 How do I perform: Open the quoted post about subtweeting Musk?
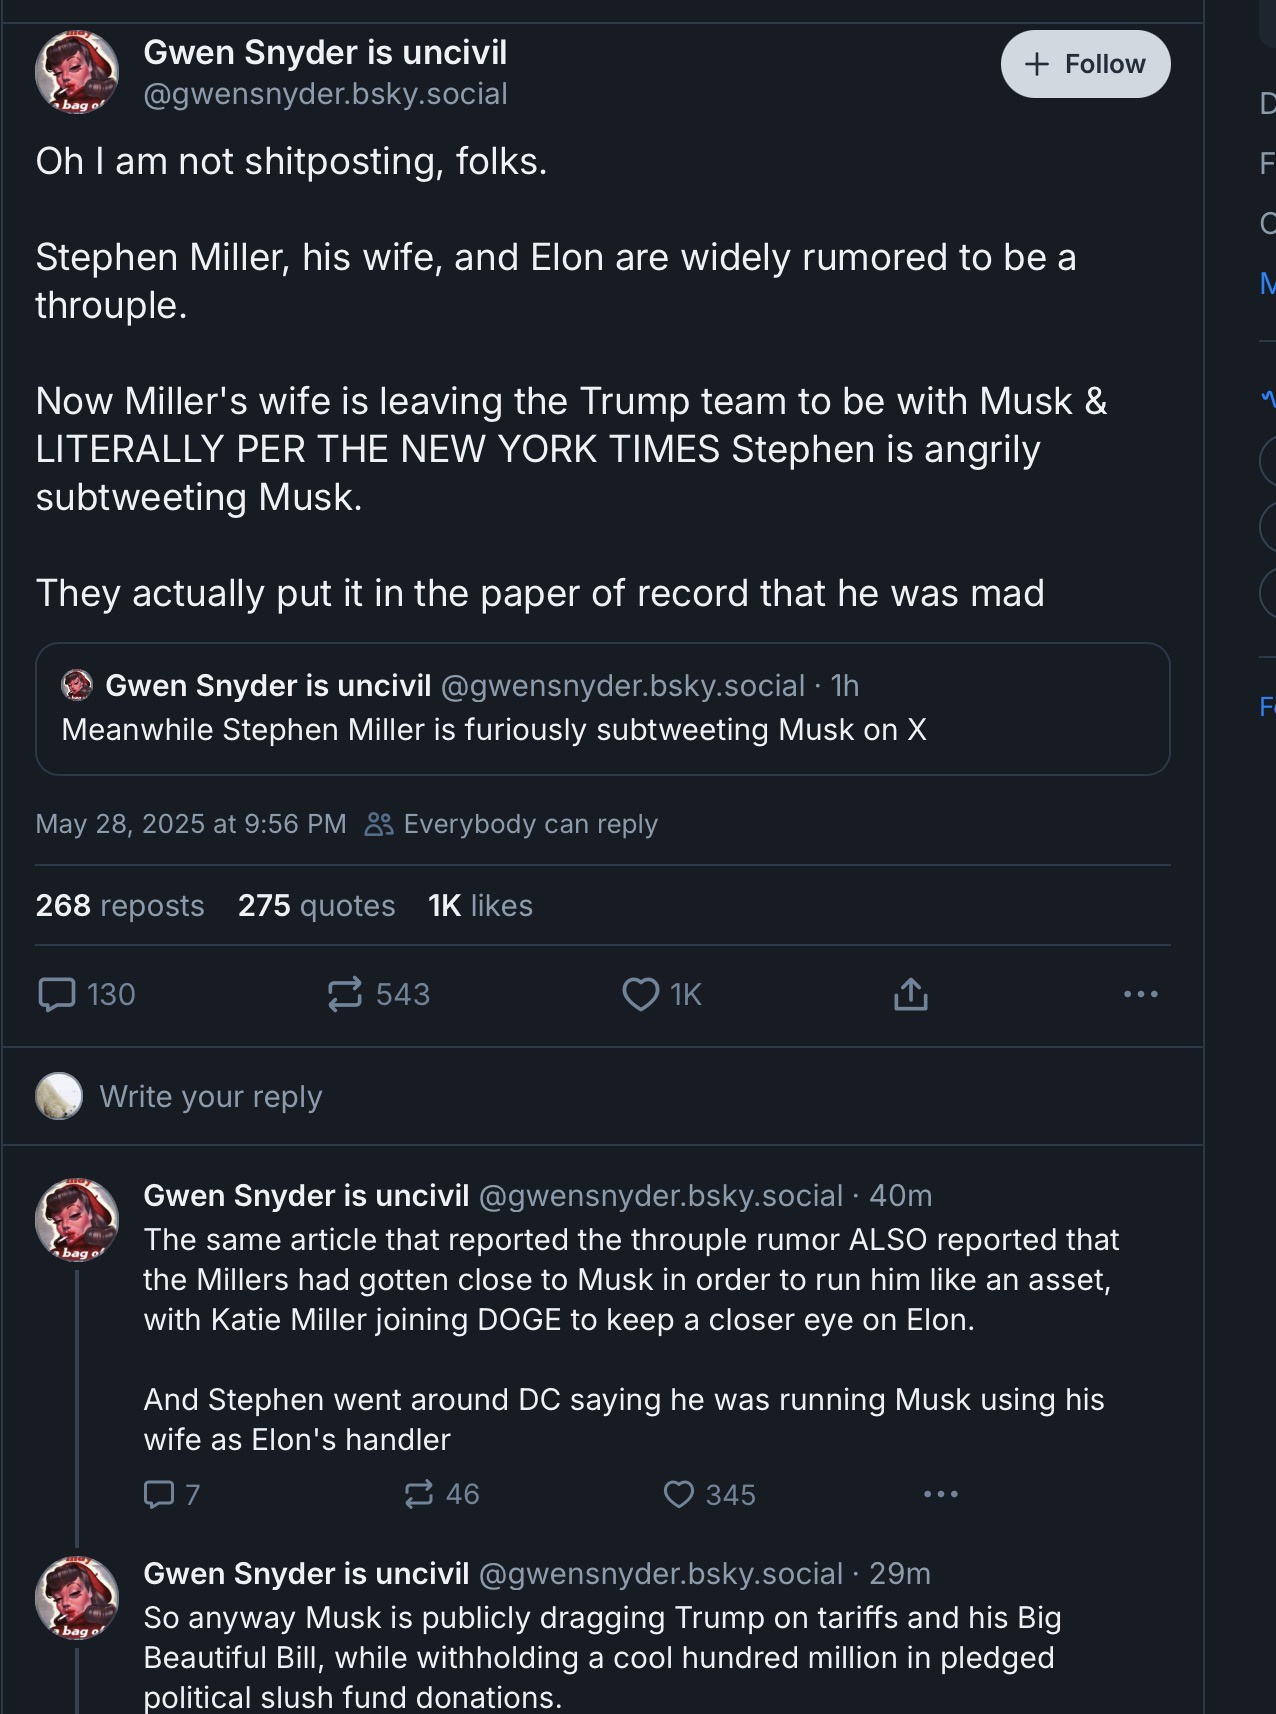603,708
